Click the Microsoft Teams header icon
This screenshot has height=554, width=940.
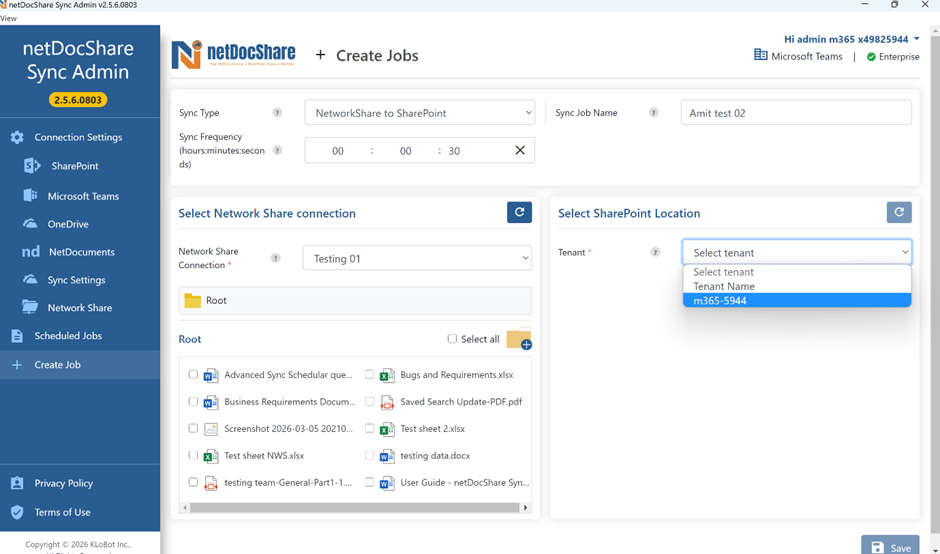760,55
